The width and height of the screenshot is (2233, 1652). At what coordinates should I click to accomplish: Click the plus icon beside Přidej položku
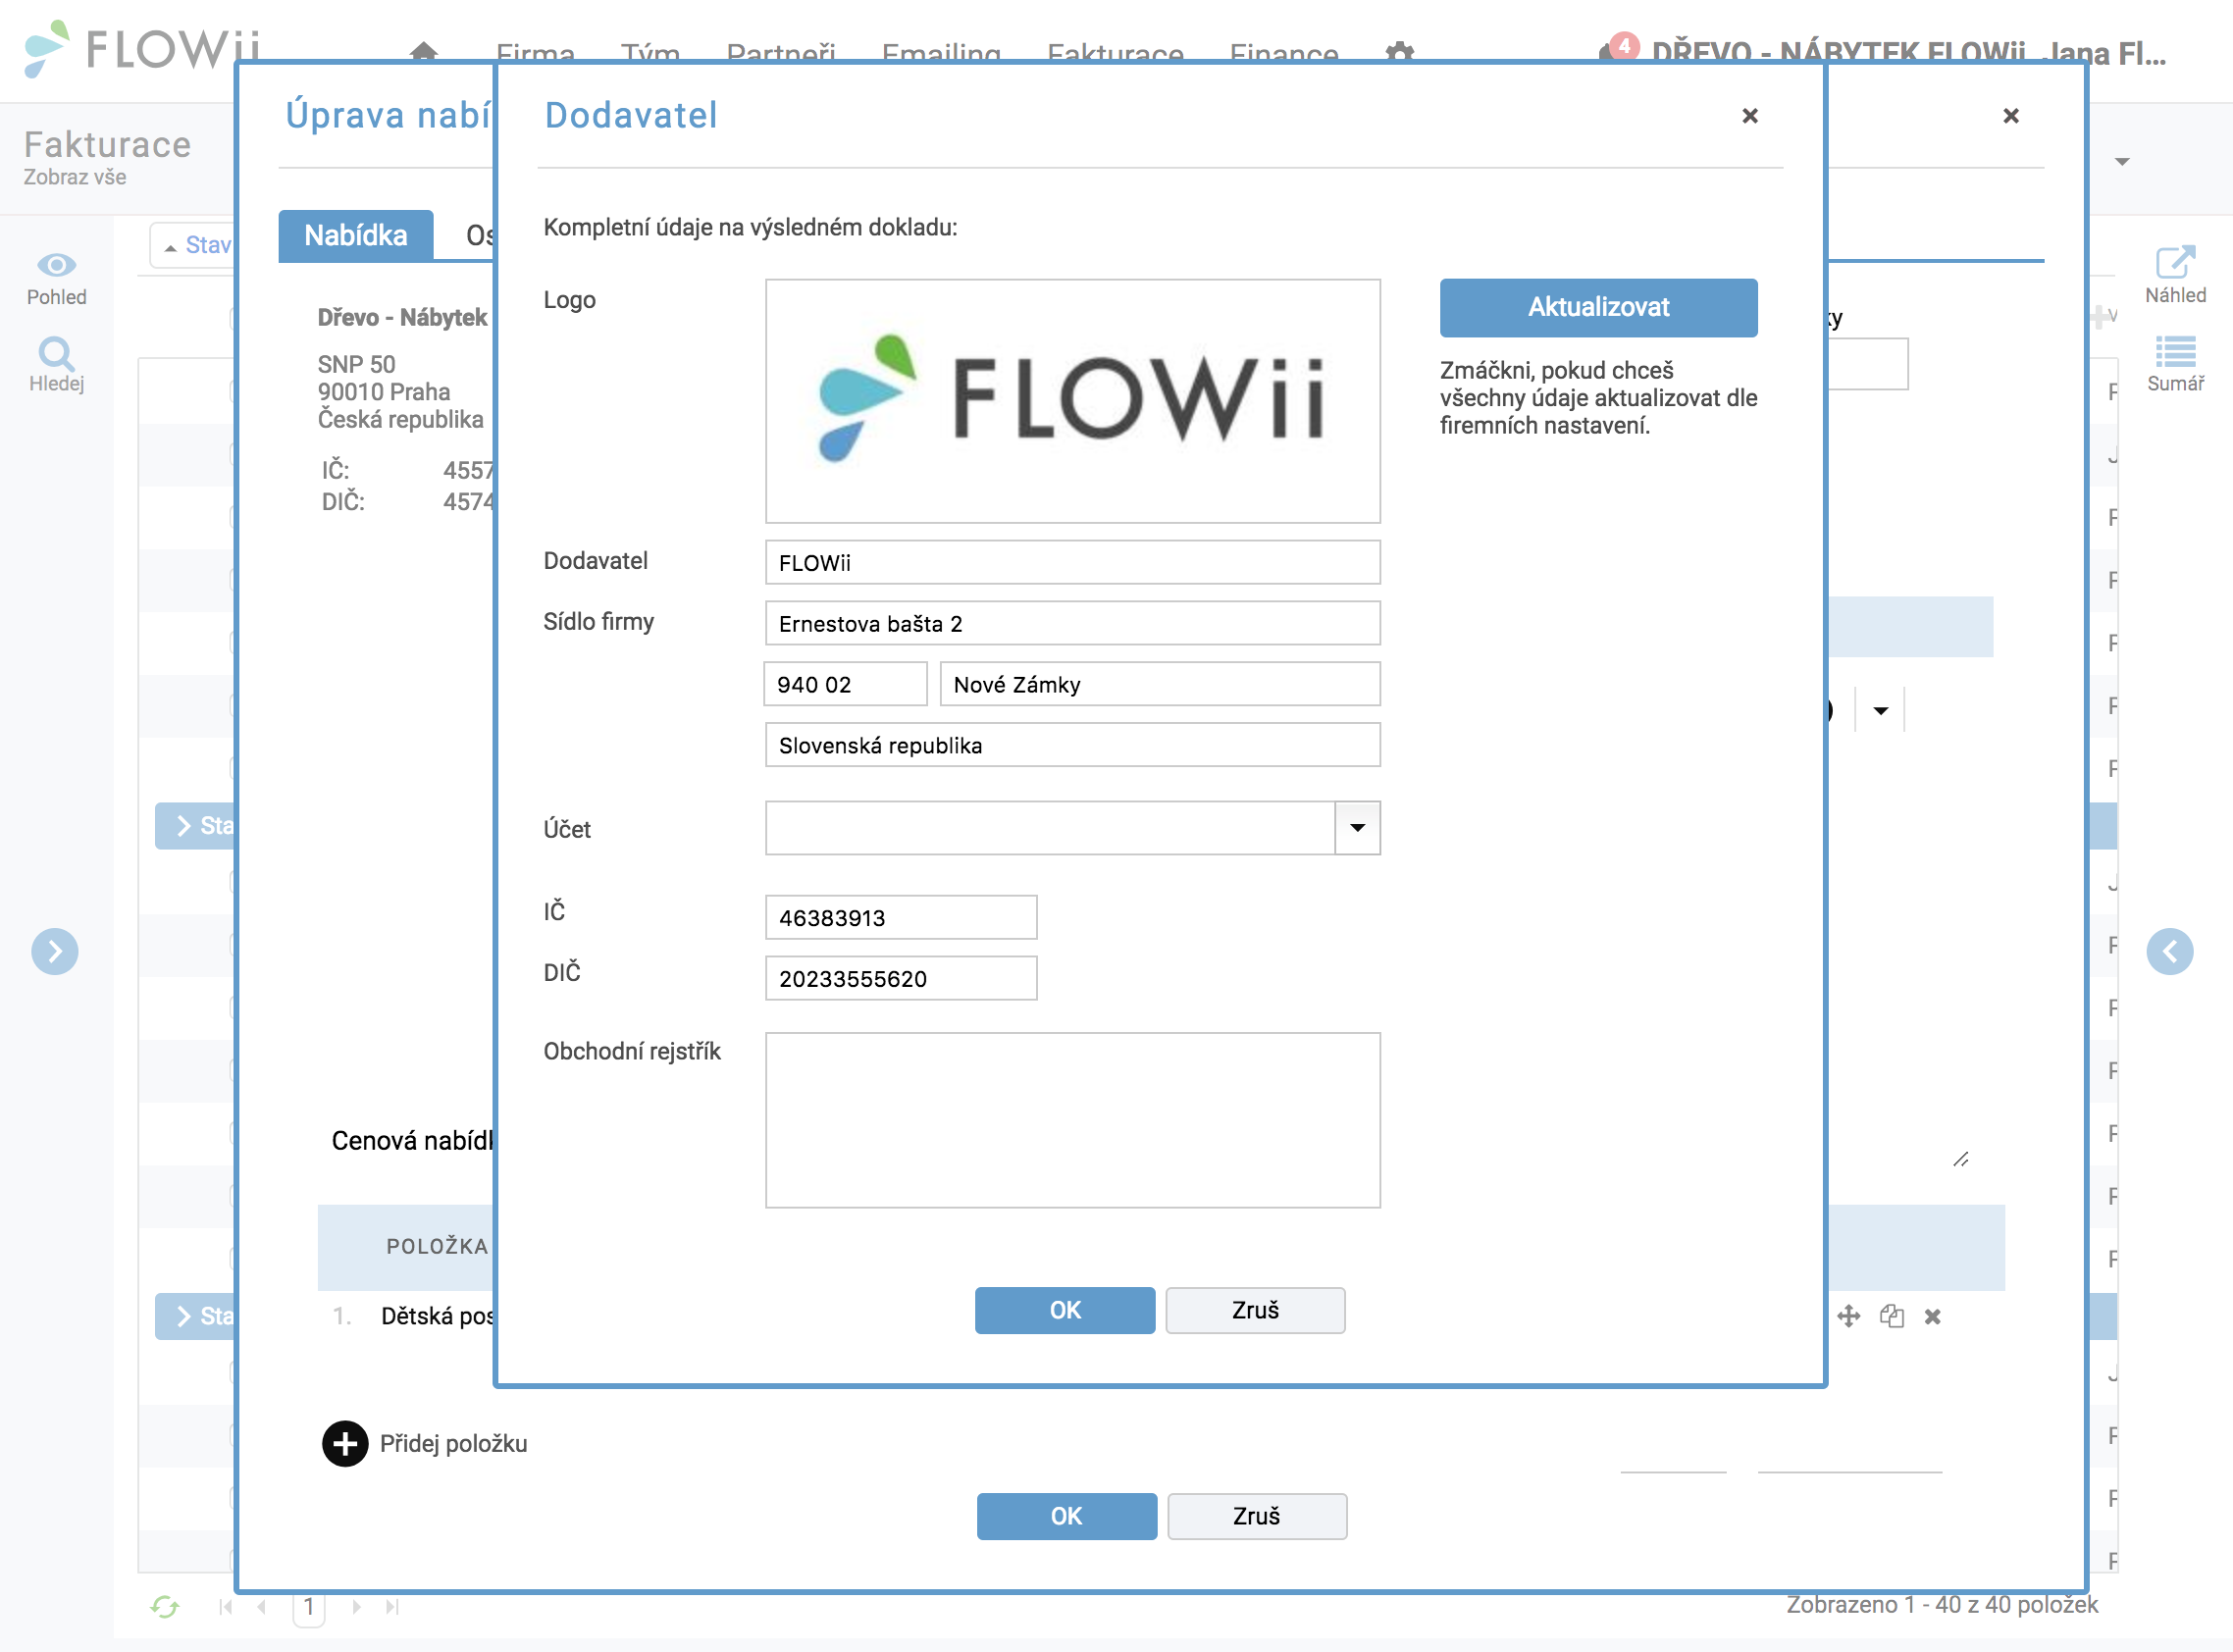click(x=345, y=1444)
